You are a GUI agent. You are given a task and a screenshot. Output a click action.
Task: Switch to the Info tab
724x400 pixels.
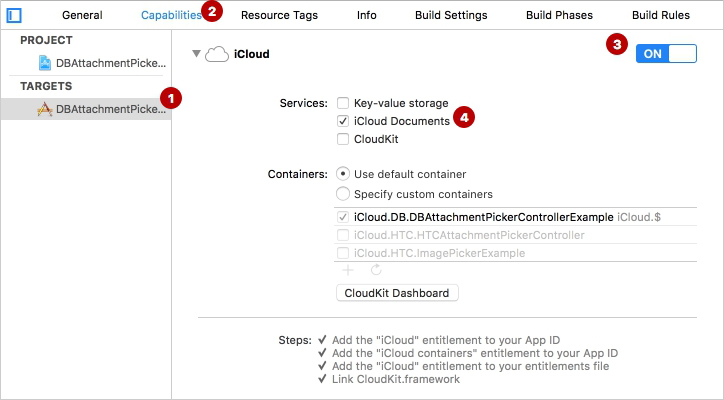pos(367,15)
